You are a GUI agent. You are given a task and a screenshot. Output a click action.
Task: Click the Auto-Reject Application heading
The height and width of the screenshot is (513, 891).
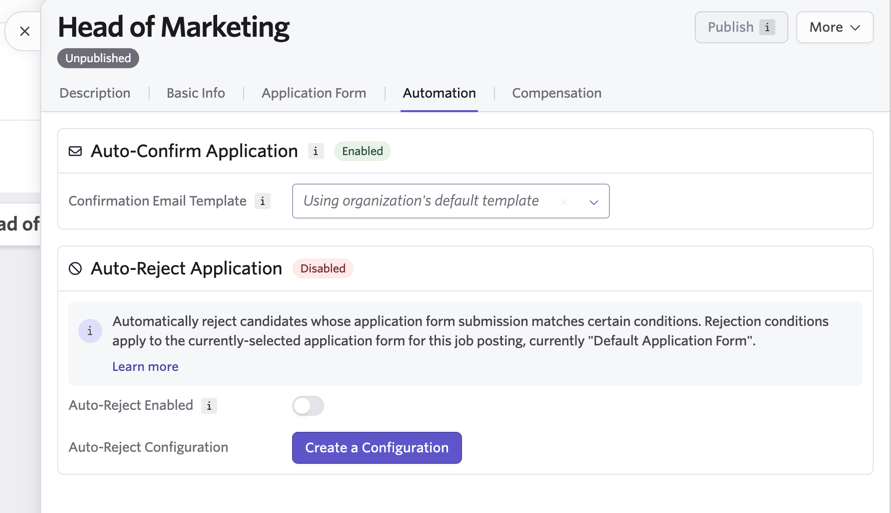click(x=186, y=269)
